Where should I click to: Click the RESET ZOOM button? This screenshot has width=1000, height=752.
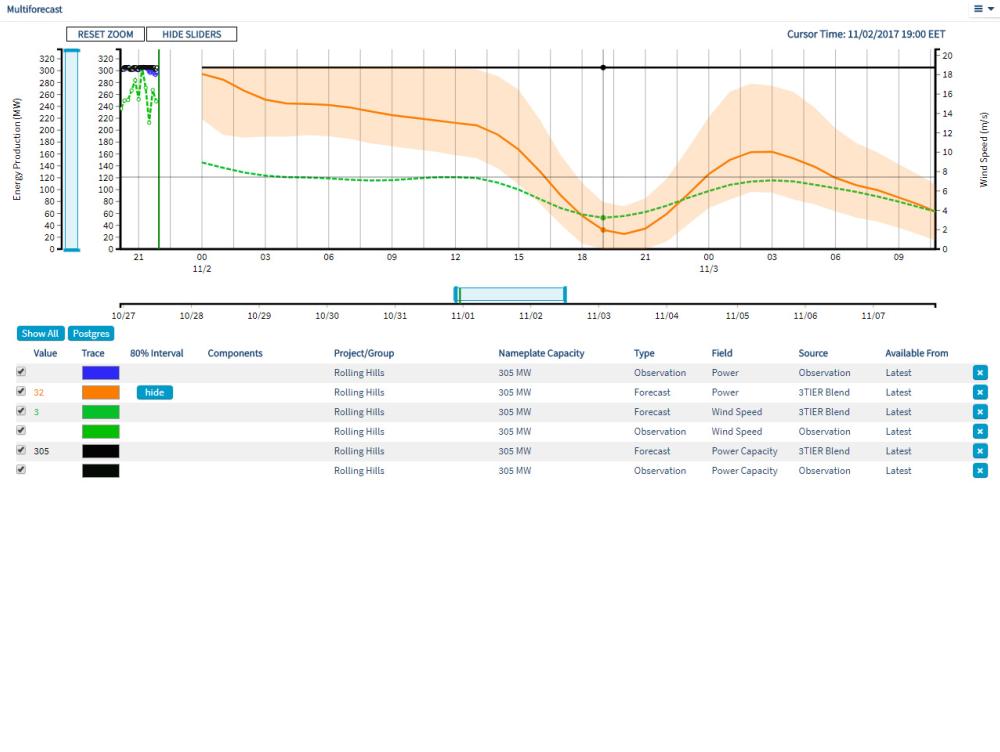tap(105, 35)
